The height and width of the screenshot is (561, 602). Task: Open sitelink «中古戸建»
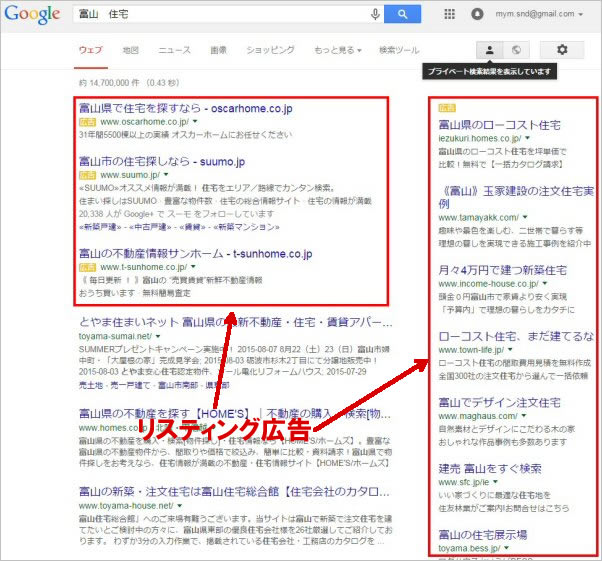click(150, 227)
